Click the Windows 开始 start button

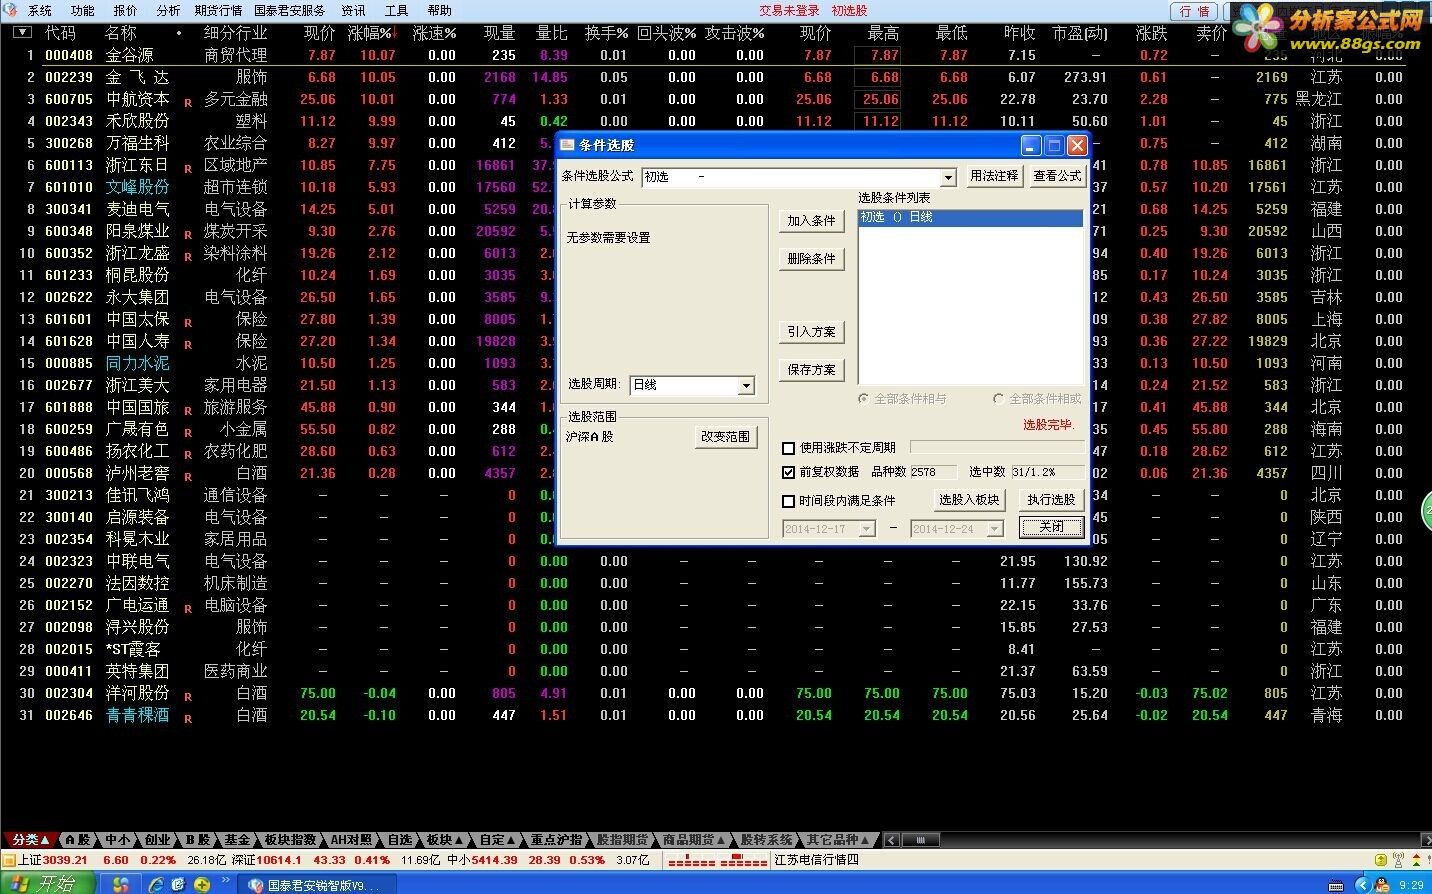(x=47, y=883)
